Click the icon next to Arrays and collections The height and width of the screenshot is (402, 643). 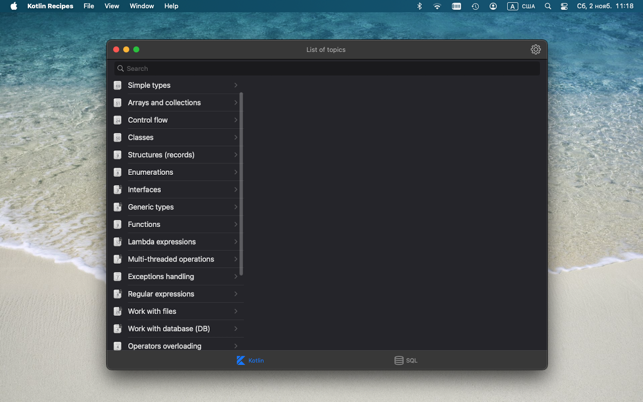pyautogui.click(x=118, y=103)
